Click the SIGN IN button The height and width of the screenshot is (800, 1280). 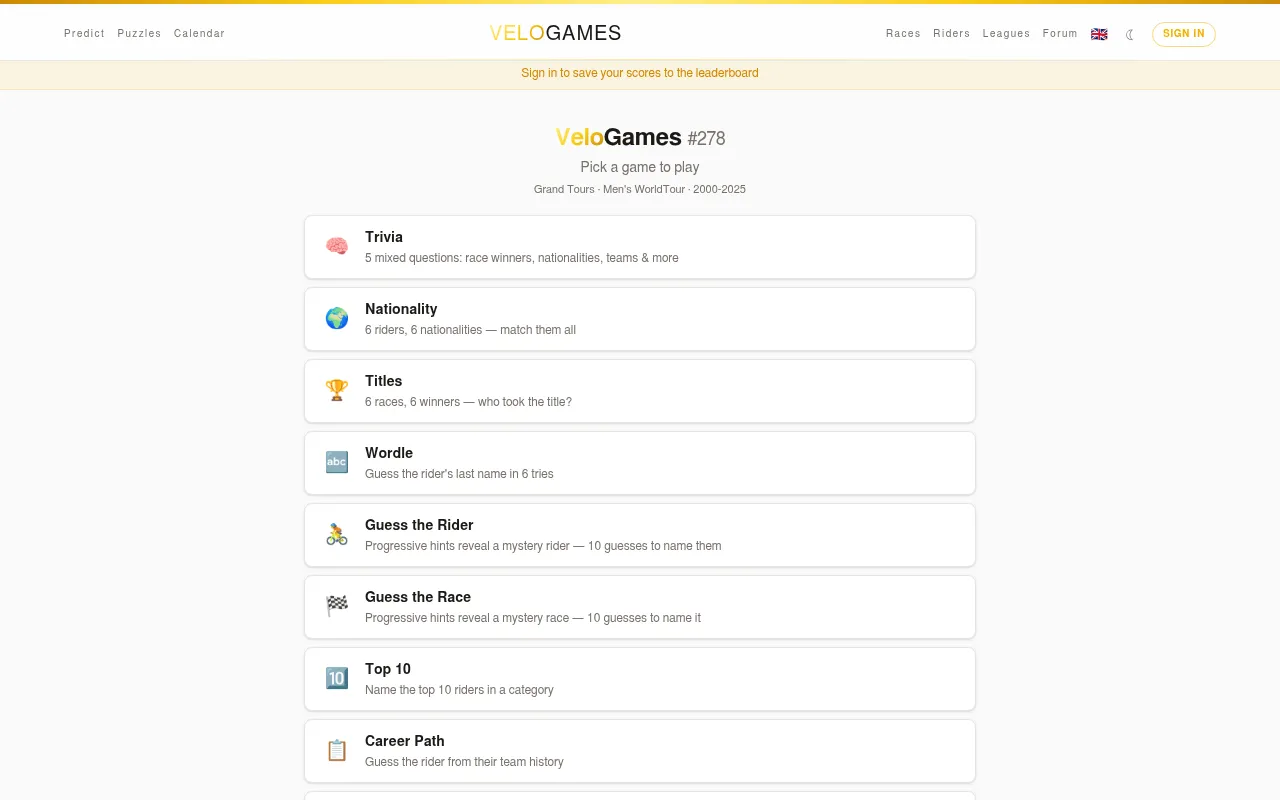coord(1184,34)
